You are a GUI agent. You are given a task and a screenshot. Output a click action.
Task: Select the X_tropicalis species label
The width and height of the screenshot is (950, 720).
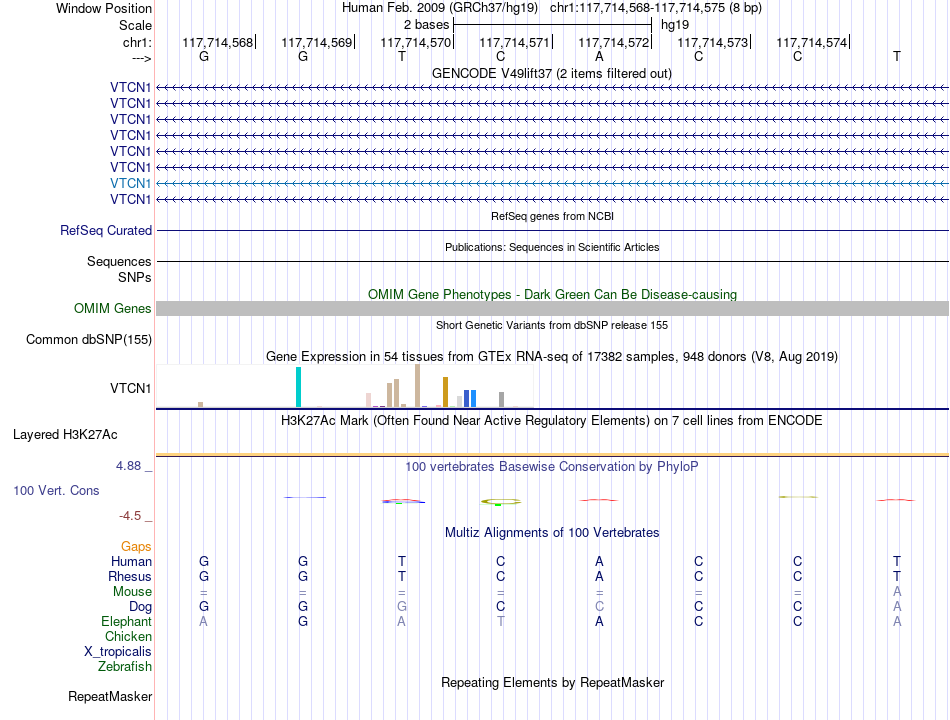pos(118,652)
